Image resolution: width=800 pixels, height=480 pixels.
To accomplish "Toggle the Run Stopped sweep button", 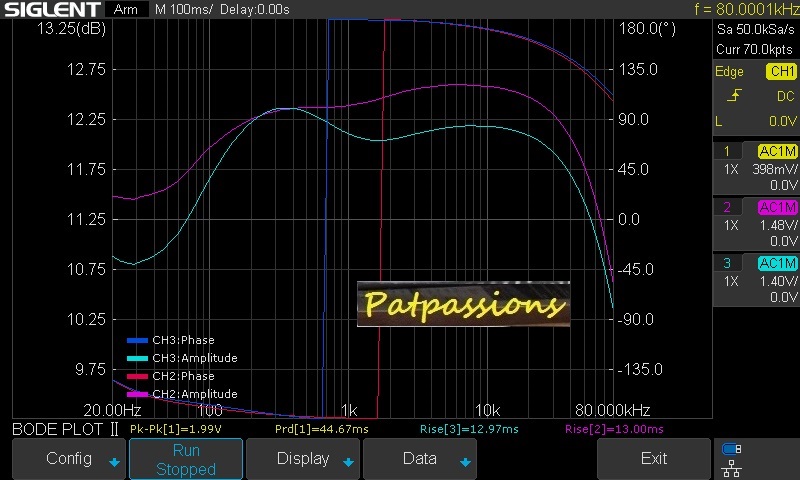I will (186, 459).
